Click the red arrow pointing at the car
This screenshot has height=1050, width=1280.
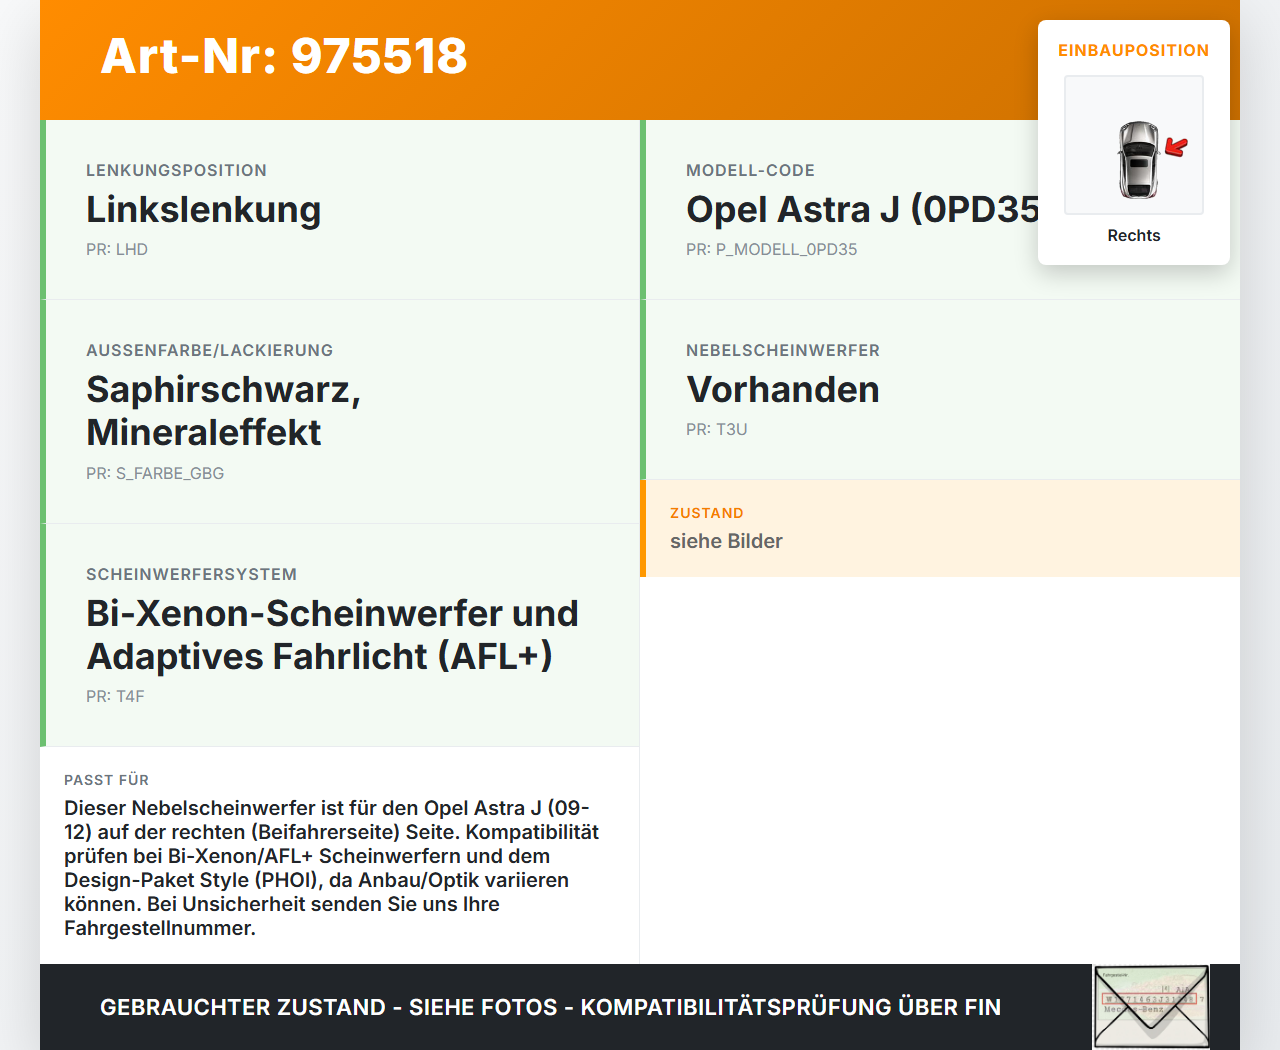(1176, 147)
